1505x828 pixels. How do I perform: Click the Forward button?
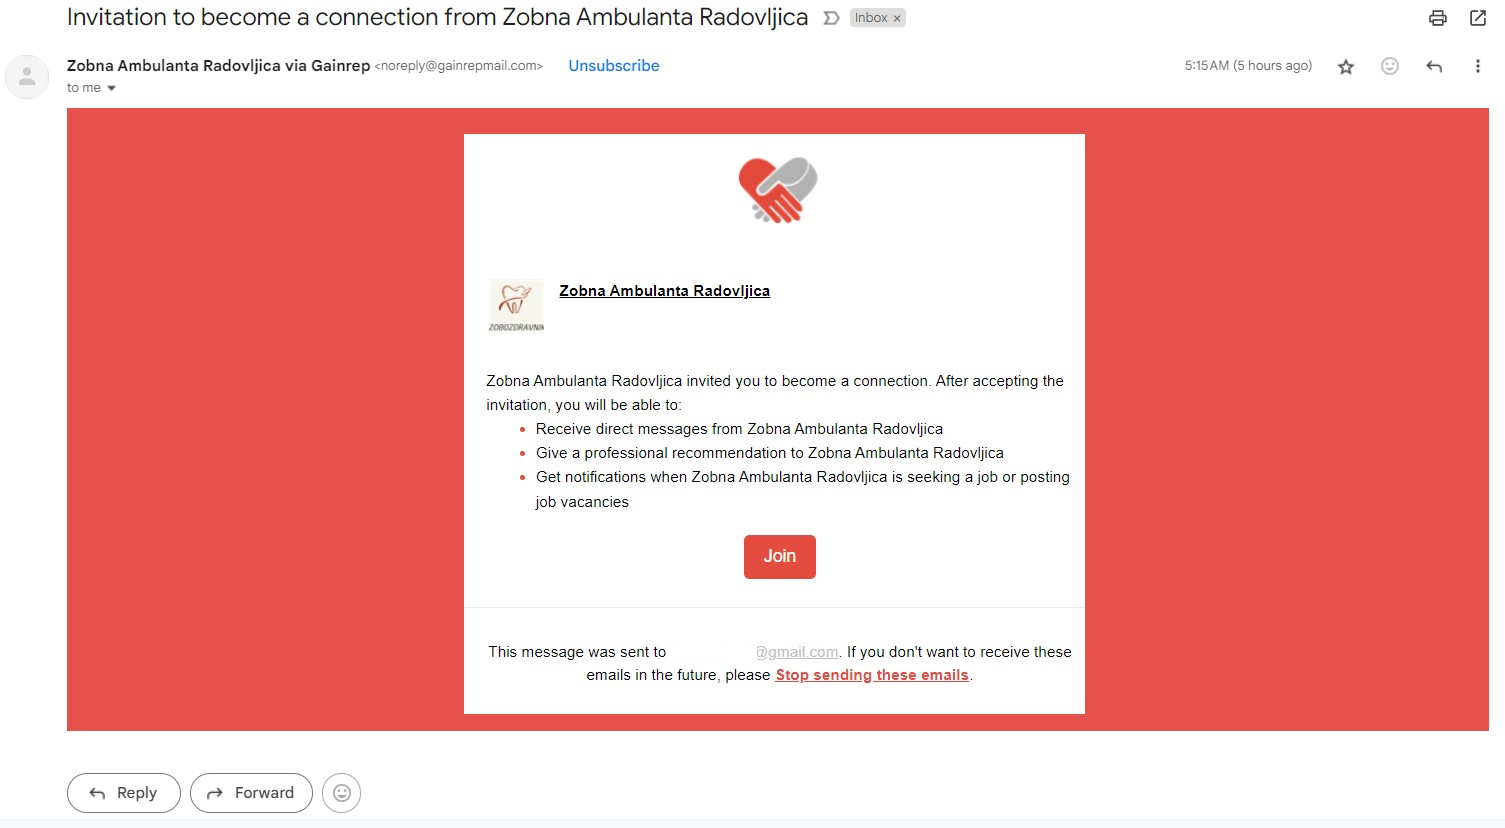[x=251, y=793]
